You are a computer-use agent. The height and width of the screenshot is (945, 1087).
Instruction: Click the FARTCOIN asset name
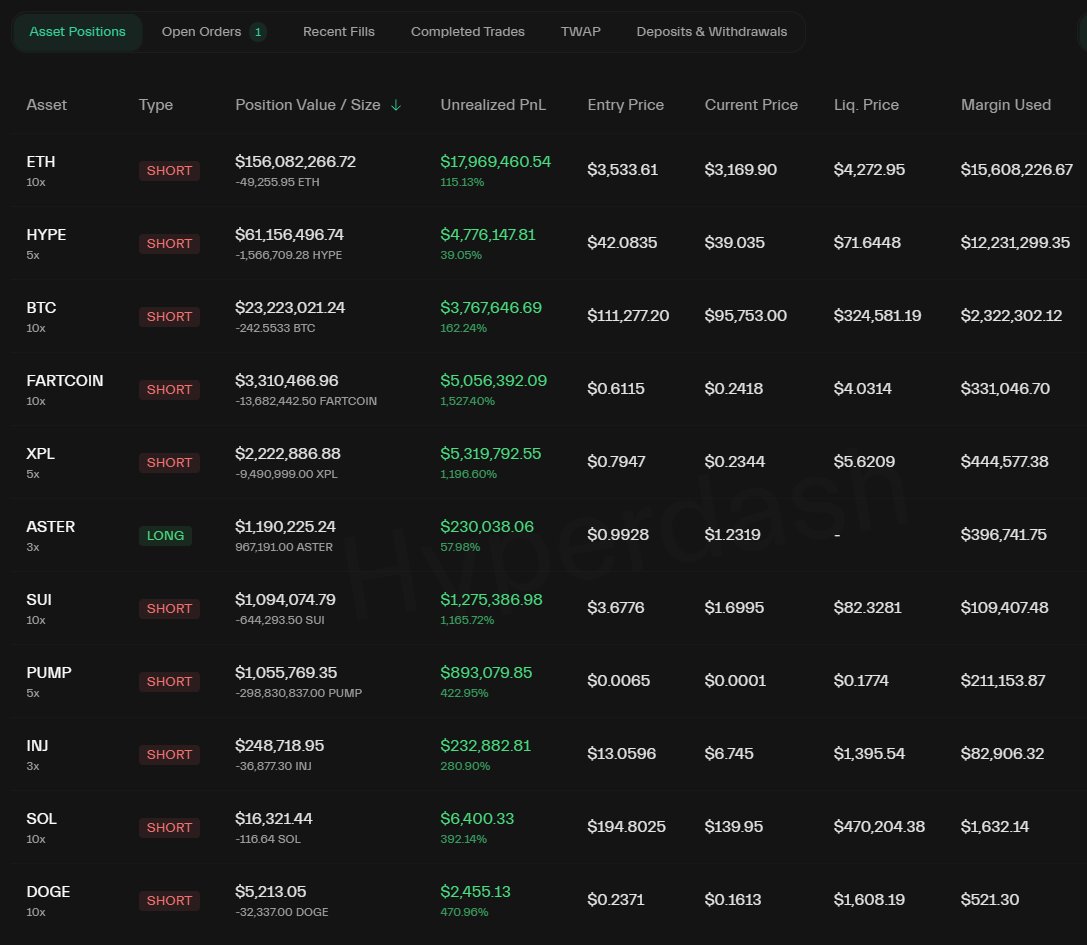(64, 380)
